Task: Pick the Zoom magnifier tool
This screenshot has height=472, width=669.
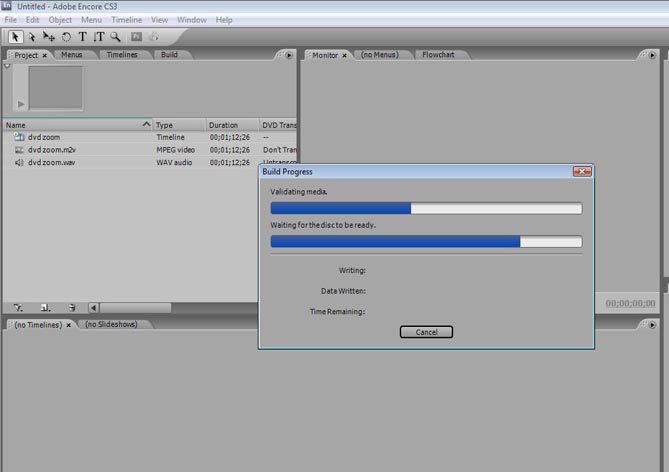Action: (115, 37)
